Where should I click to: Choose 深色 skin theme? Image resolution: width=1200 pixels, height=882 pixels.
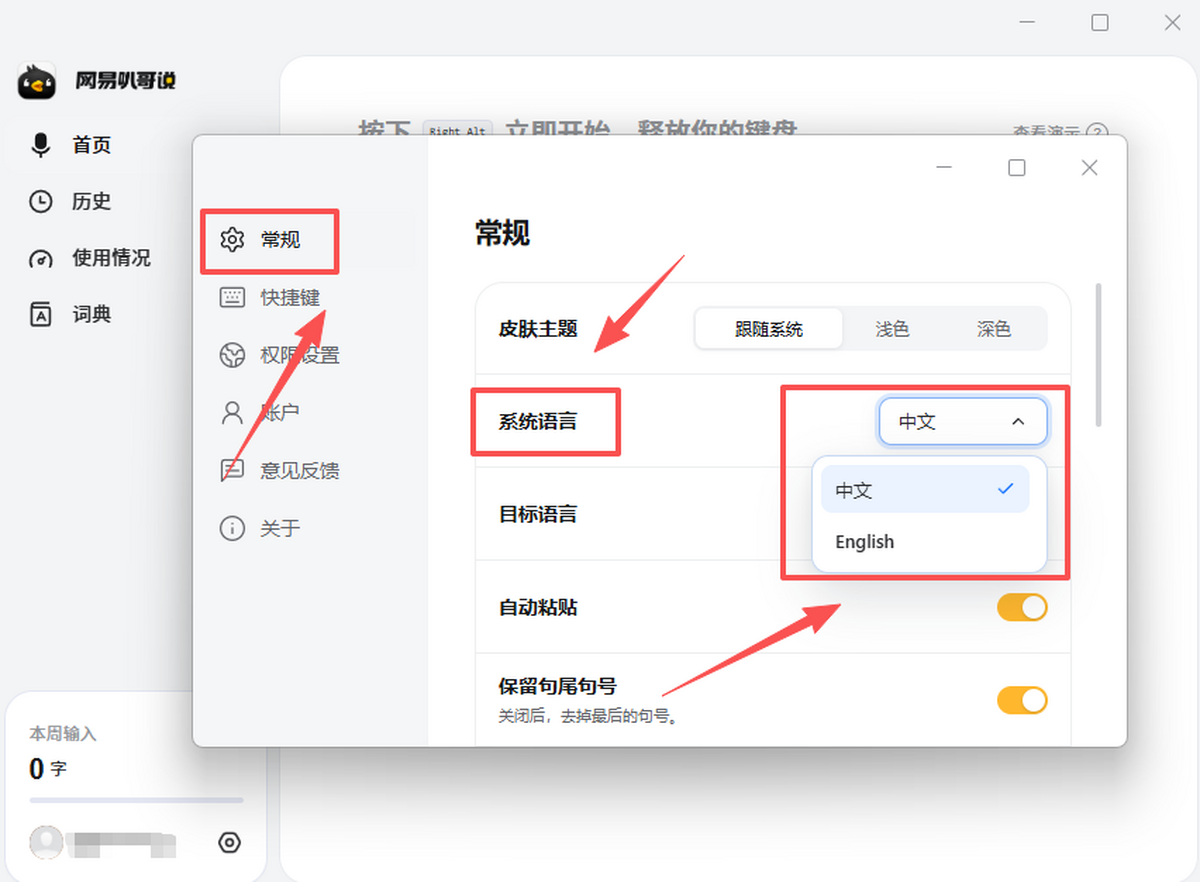993,329
